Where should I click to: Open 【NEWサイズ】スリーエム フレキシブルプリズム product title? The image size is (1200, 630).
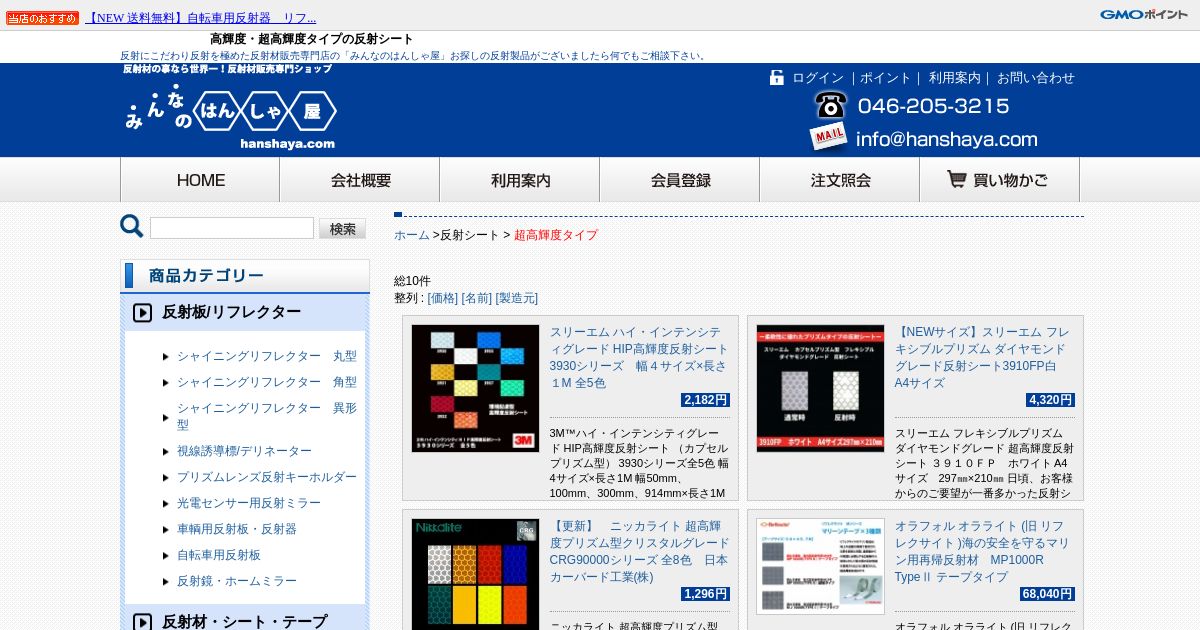point(984,357)
